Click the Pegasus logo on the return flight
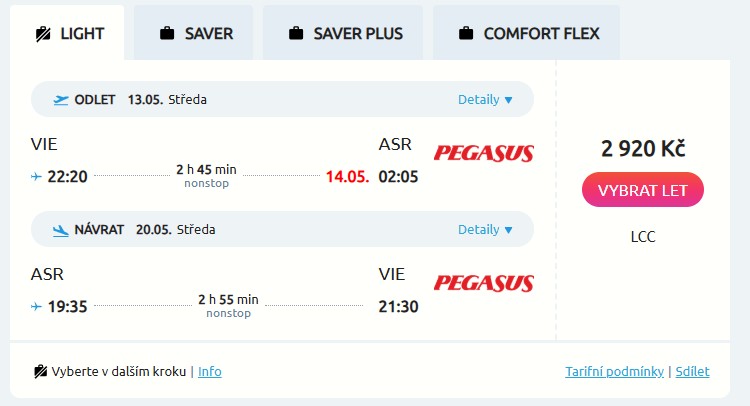 [483, 283]
